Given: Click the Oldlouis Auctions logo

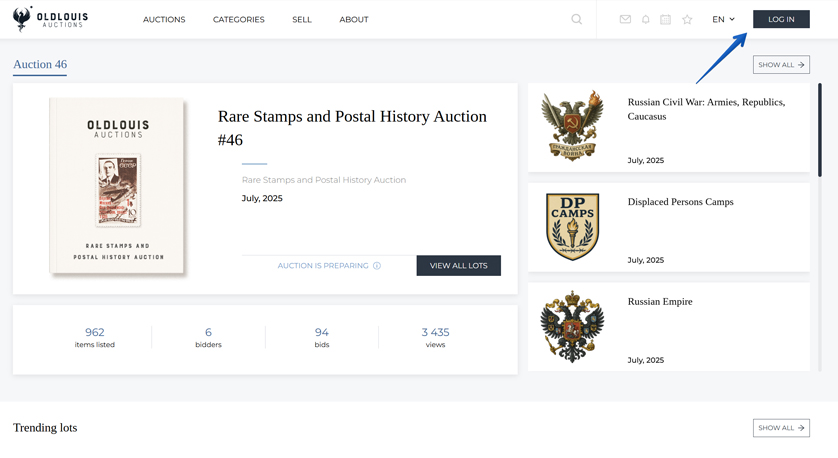Looking at the screenshot, I should [x=50, y=19].
